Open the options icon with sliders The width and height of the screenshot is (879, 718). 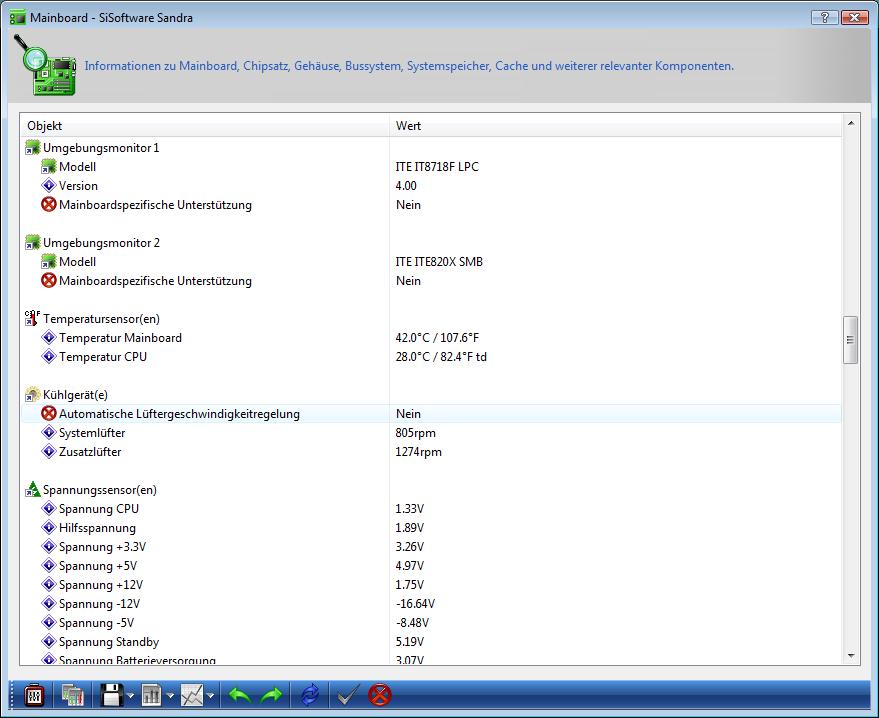tap(34, 695)
